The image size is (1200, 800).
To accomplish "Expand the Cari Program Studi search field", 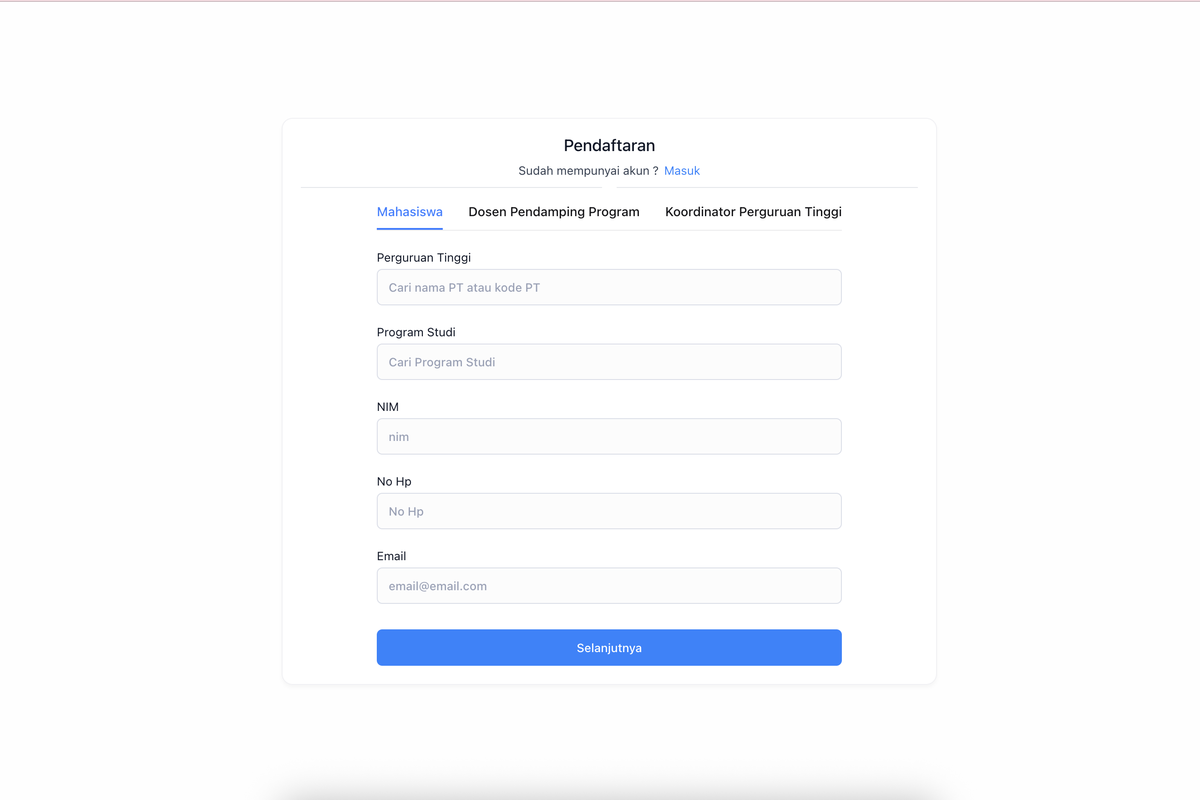I will 609,362.
